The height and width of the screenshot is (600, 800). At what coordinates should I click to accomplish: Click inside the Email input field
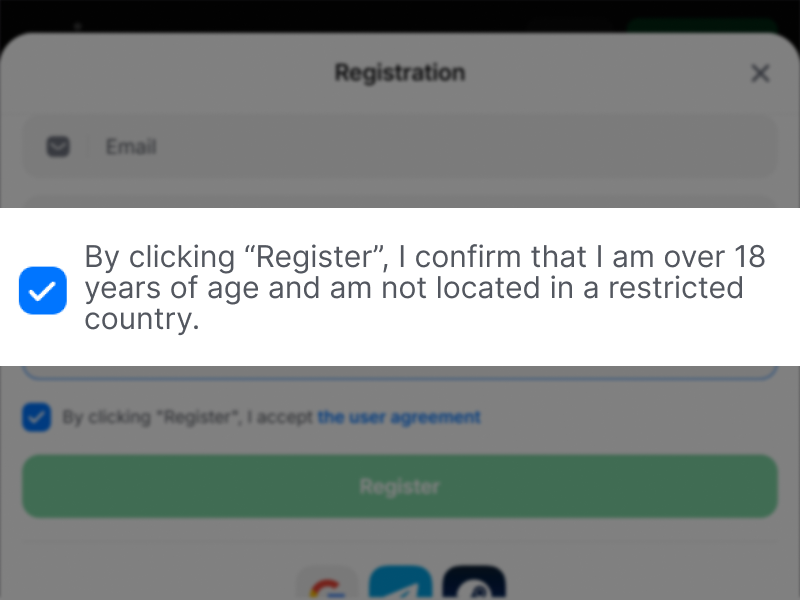[400, 146]
